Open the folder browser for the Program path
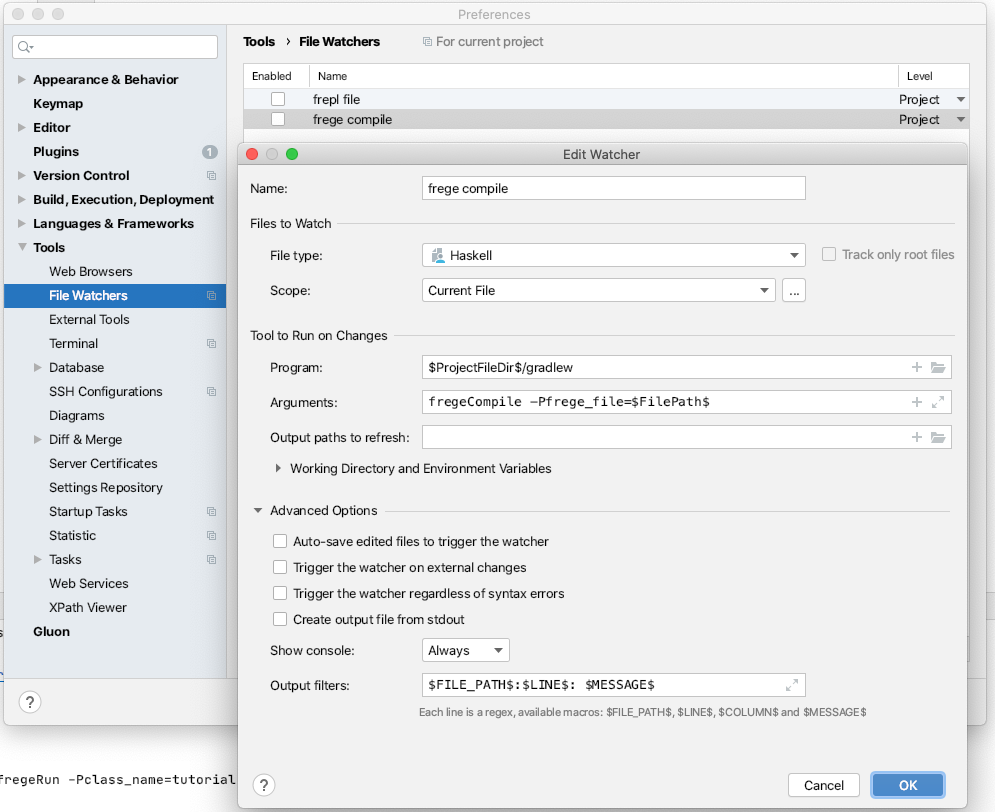The image size is (995, 812). 938,367
